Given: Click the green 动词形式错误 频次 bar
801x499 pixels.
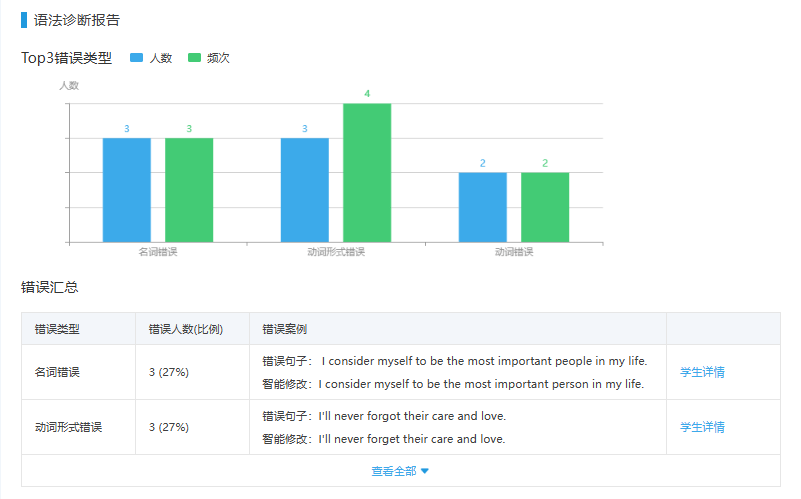Looking at the screenshot, I should pyautogui.click(x=367, y=172).
